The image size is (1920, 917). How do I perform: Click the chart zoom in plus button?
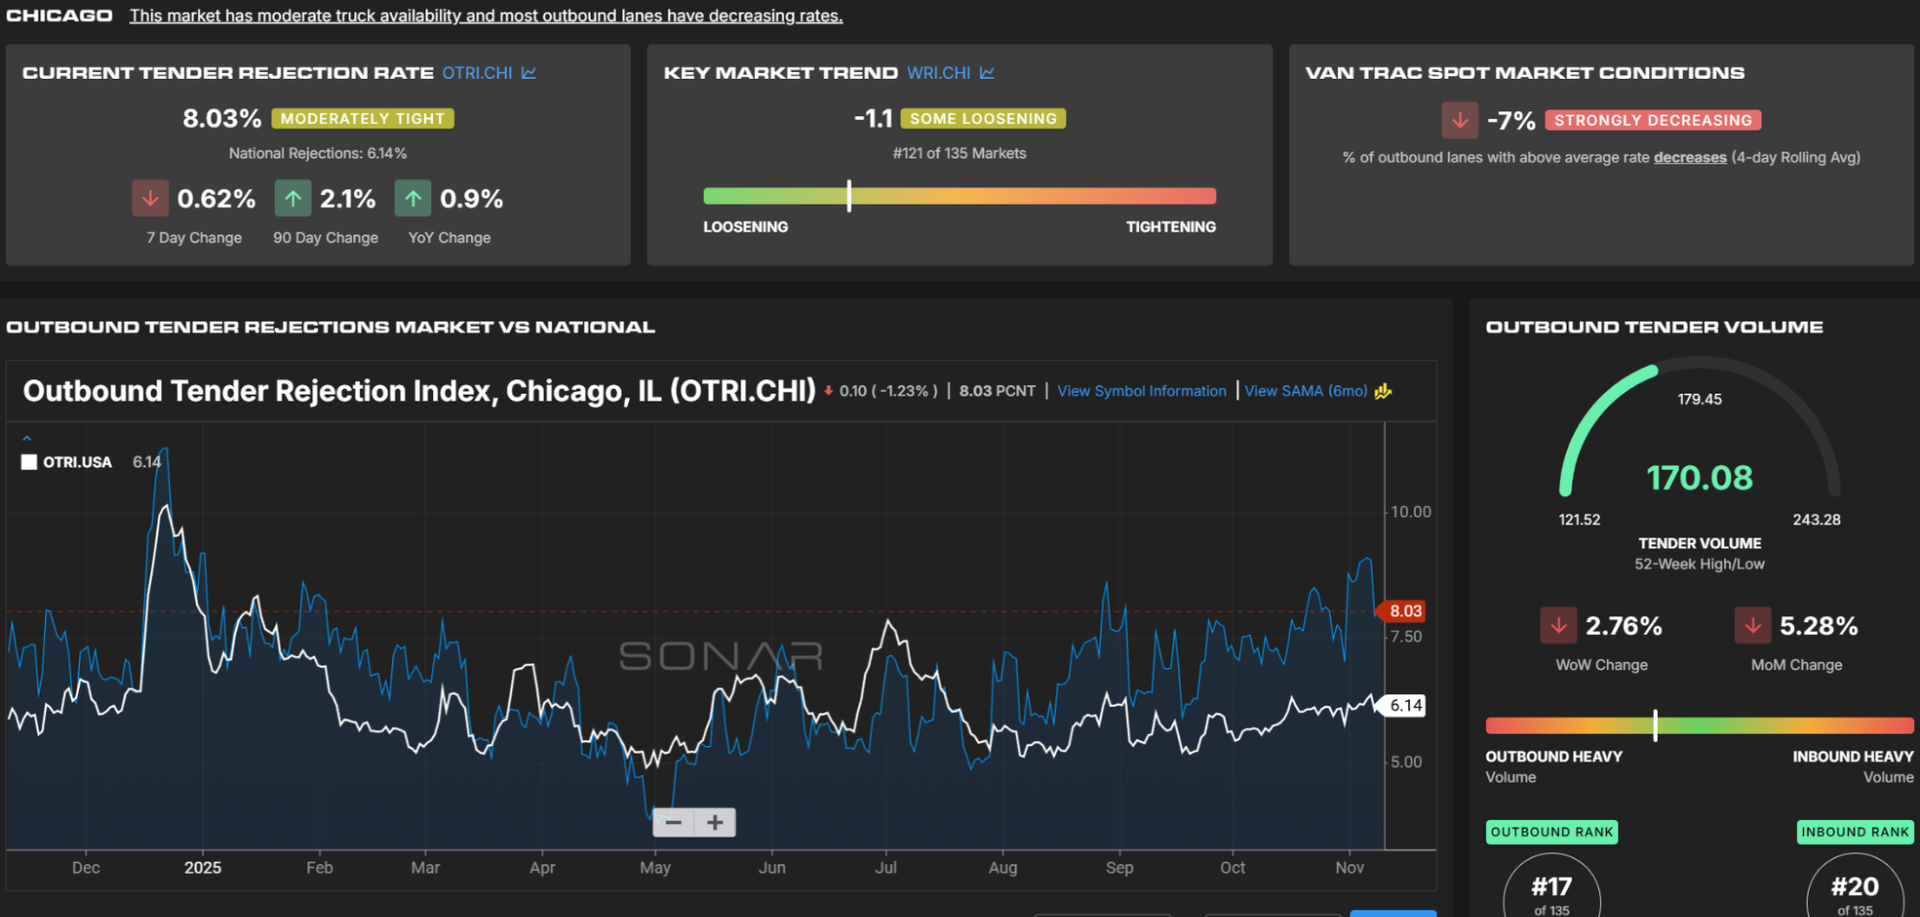(715, 822)
